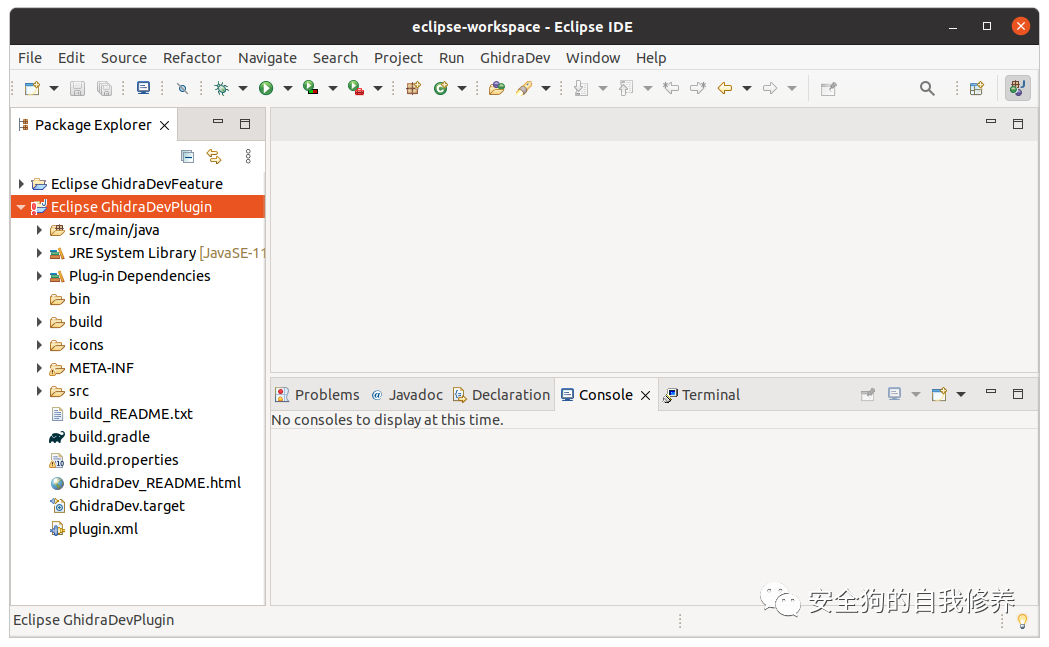Click the yellow Back navigation arrow

725,88
